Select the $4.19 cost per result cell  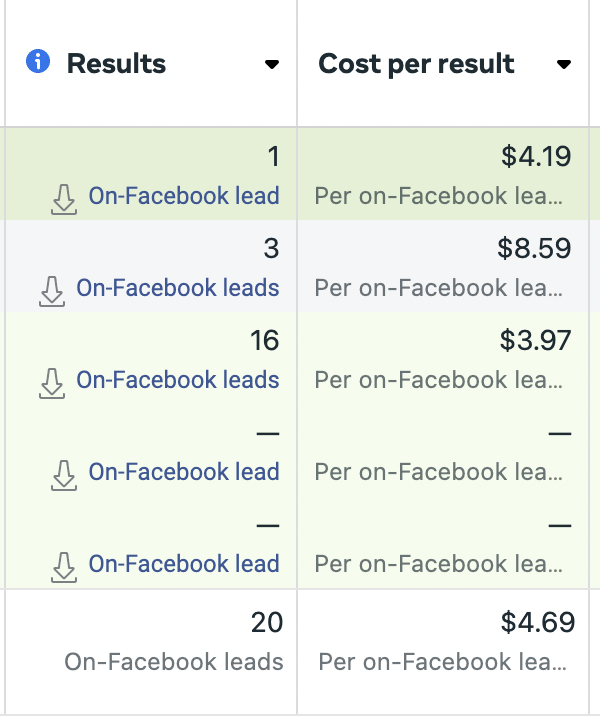point(535,157)
